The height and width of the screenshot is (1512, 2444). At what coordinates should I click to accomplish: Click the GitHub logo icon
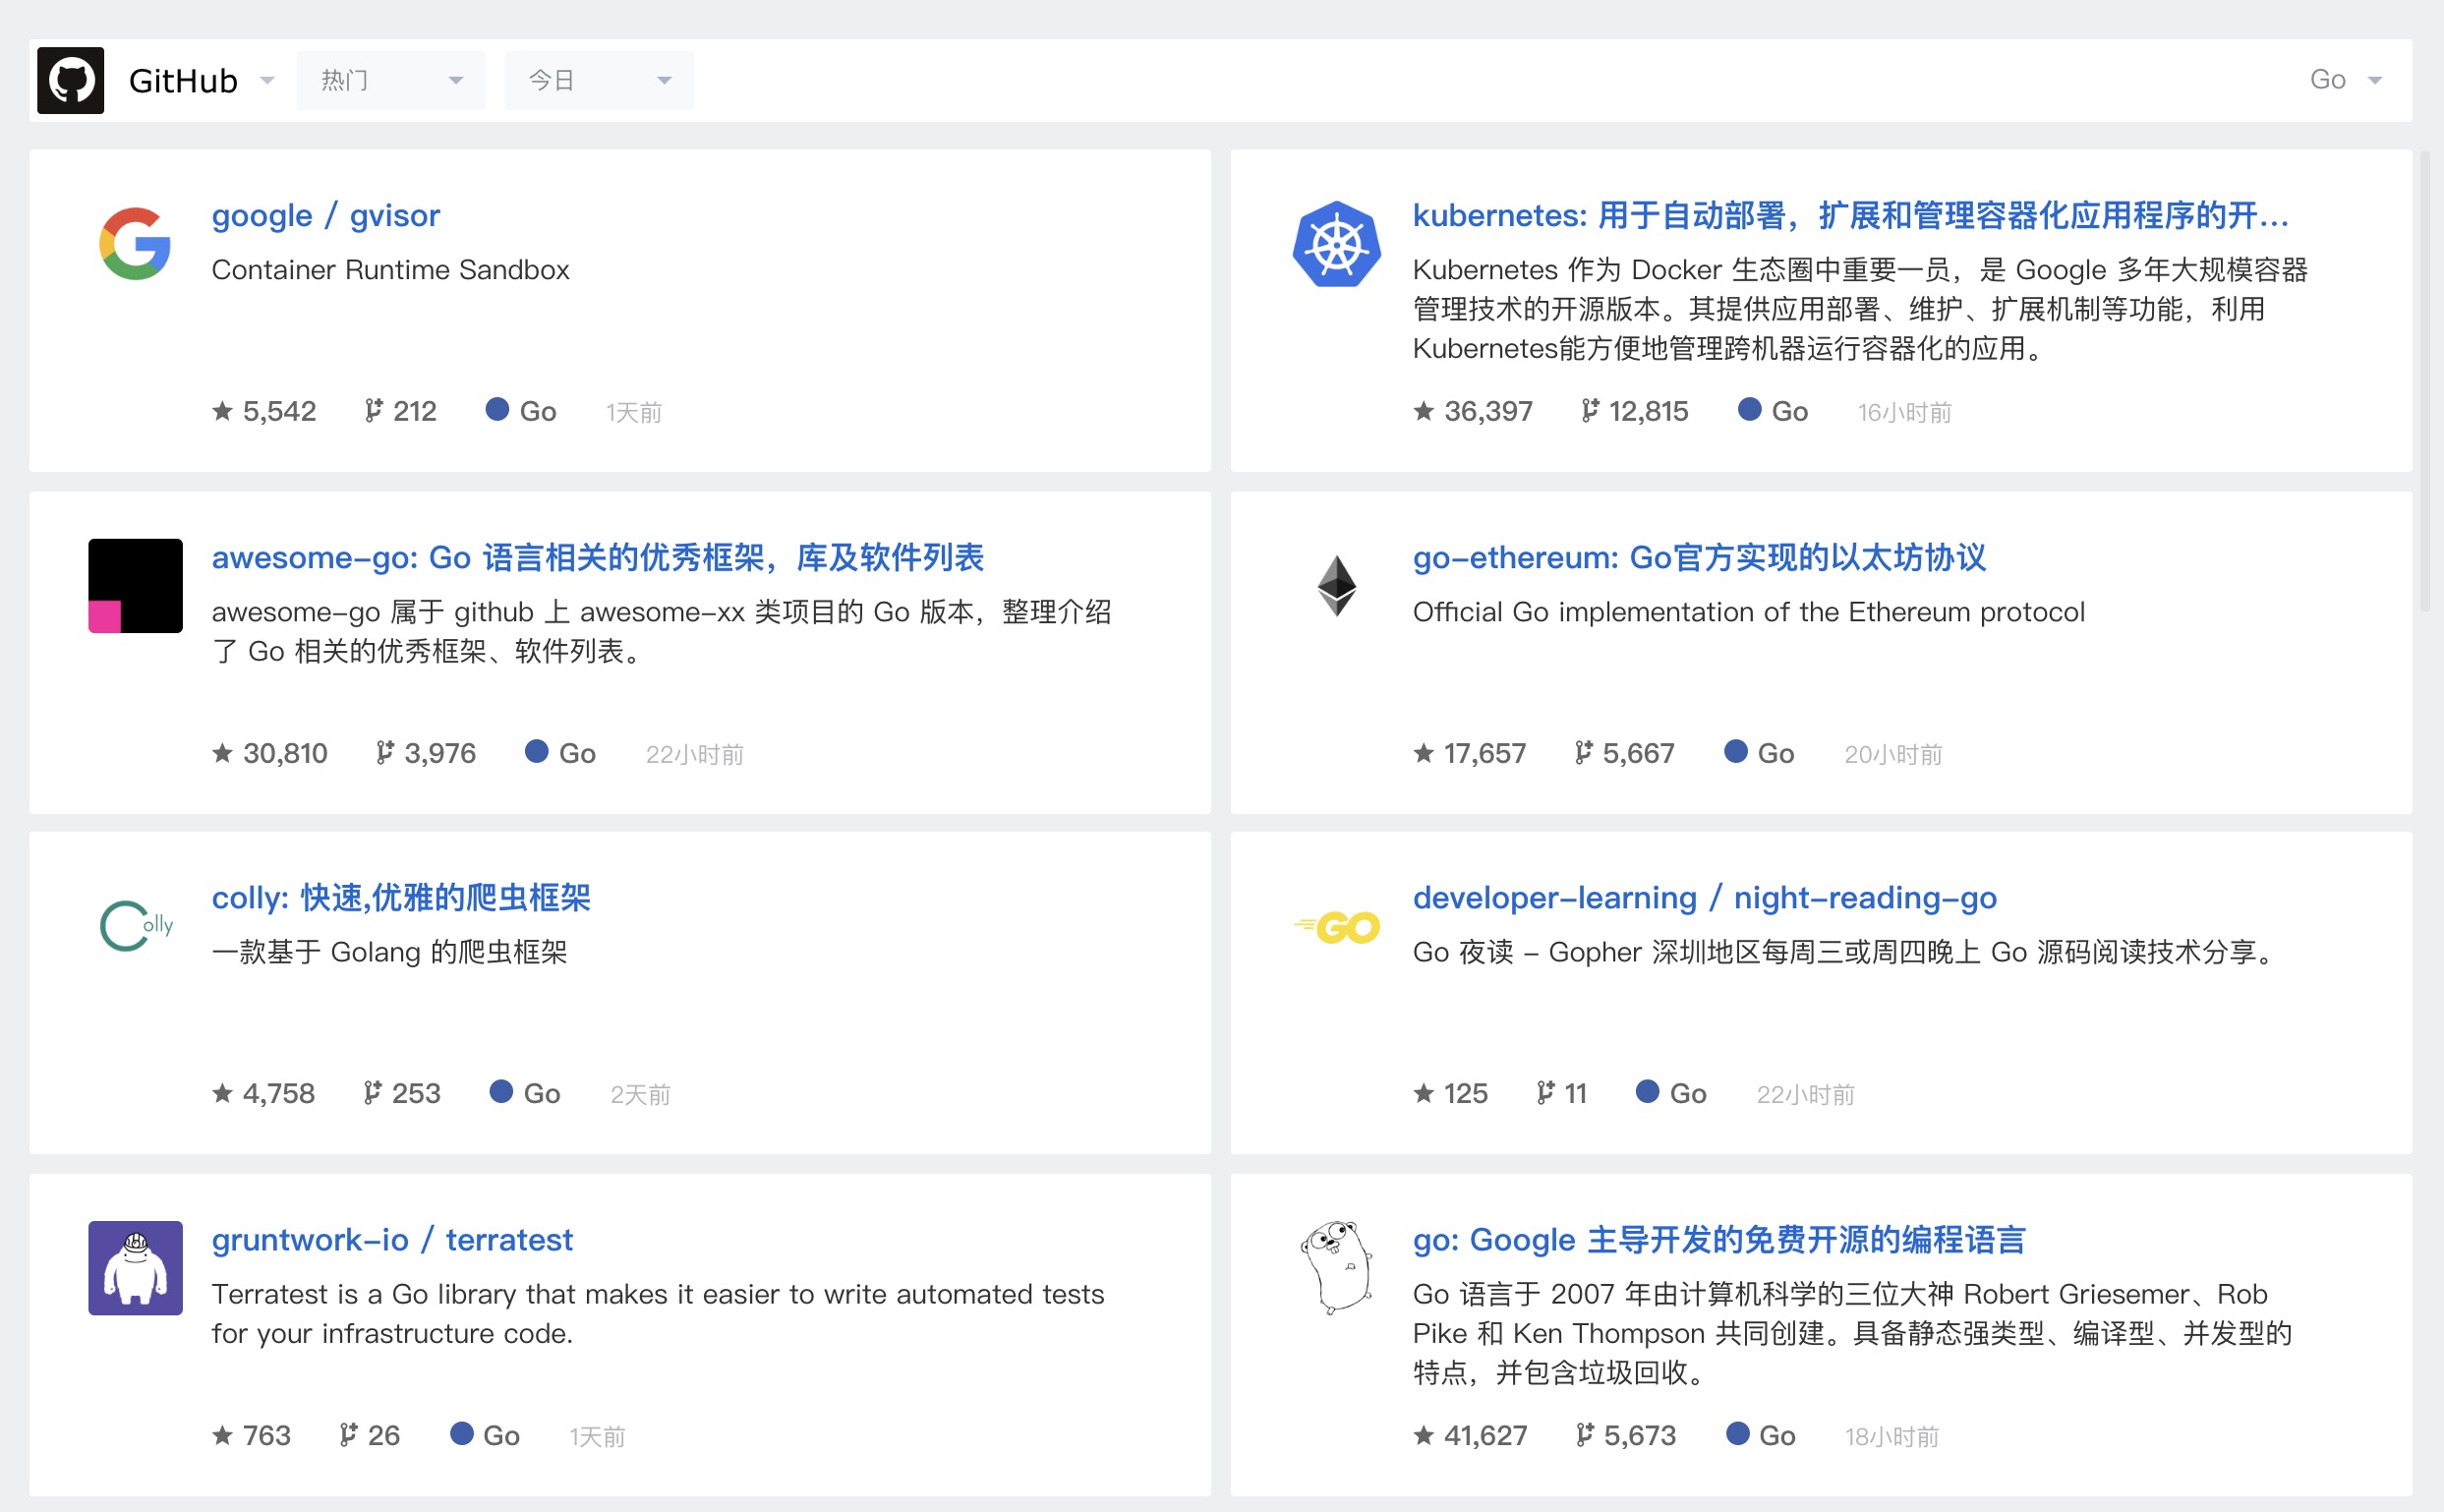(70, 80)
